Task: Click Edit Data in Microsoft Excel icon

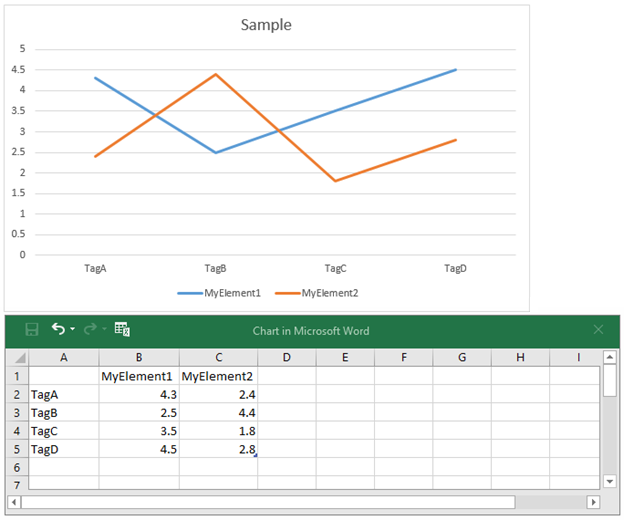Action: click(122, 330)
